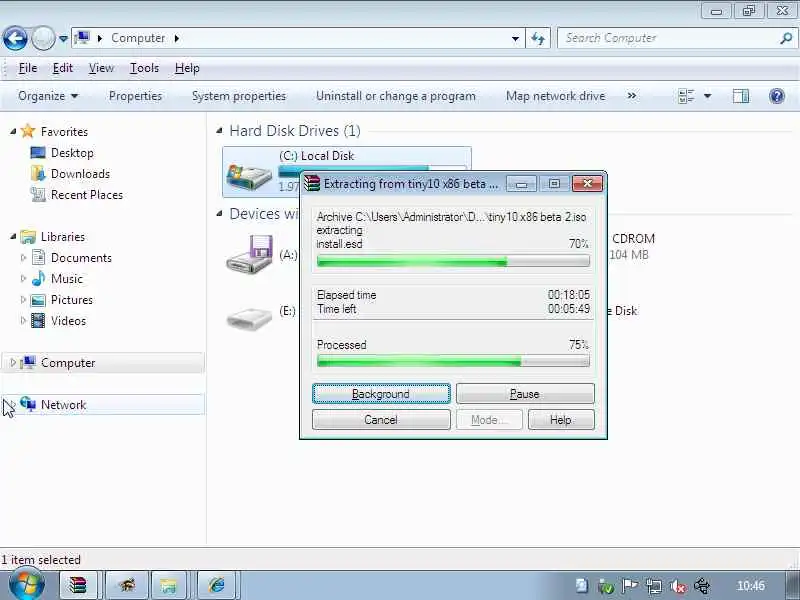Open the recent pages dropdown arrow

pyautogui.click(x=63, y=38)
